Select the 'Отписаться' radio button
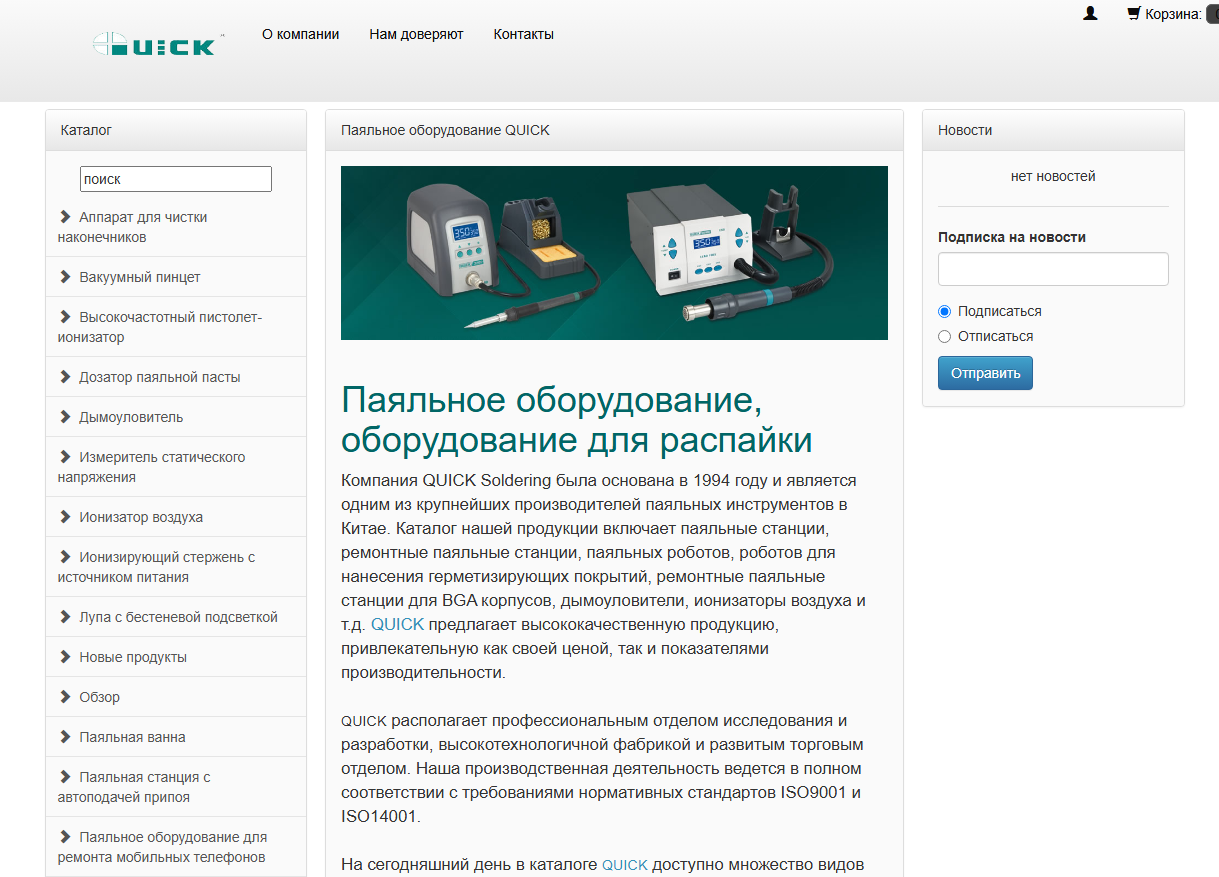The height and width of the screenshot is (877, 1219). [944, 336]
